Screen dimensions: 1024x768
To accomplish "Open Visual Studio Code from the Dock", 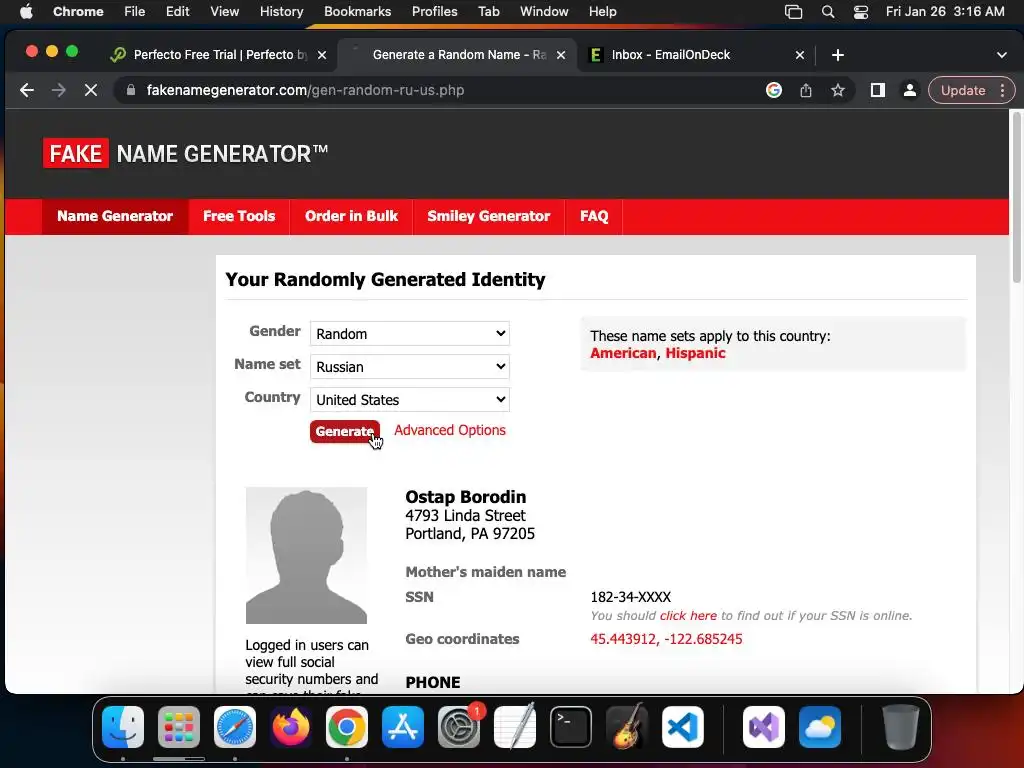I will pyautogui.click(x=682, y=727).
